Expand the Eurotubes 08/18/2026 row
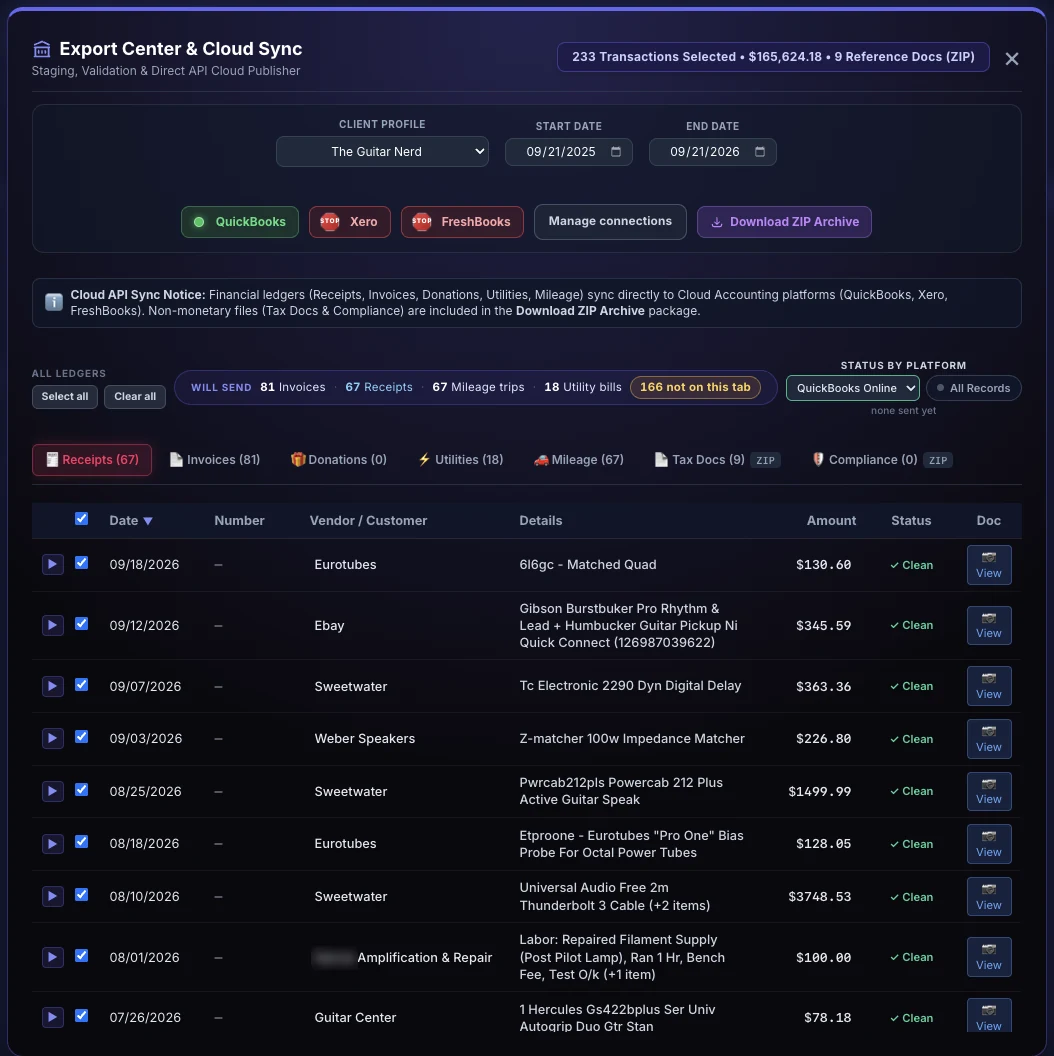 pos(53,844)
